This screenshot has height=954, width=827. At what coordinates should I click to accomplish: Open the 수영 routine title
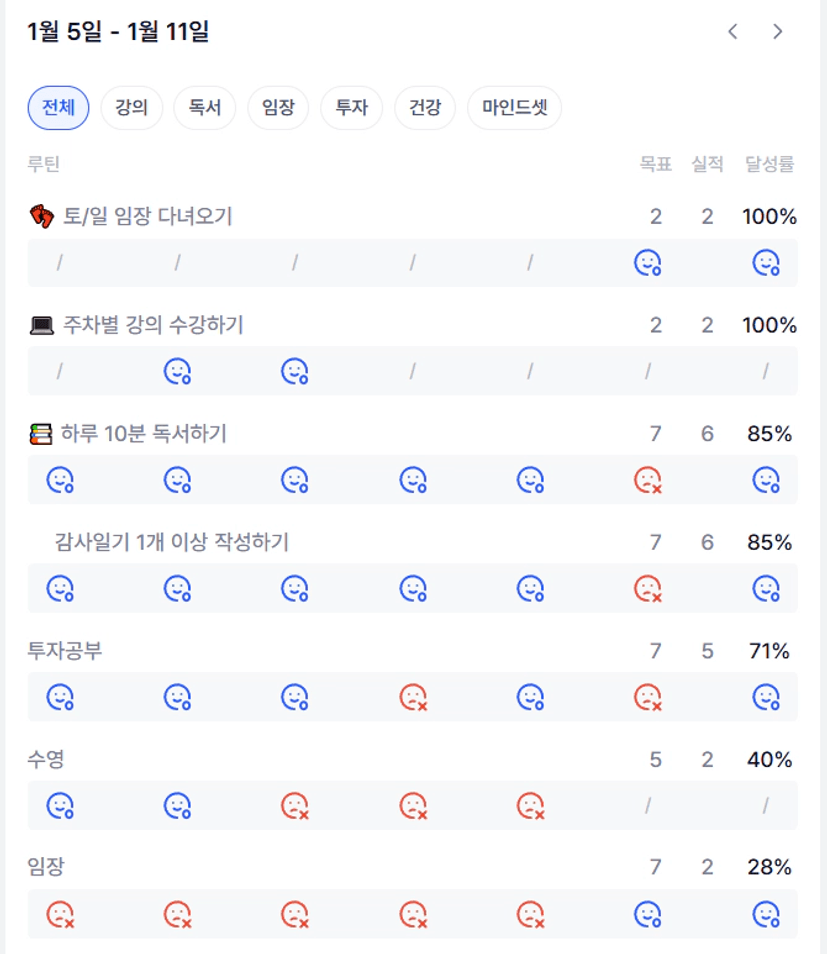point(46,760)
